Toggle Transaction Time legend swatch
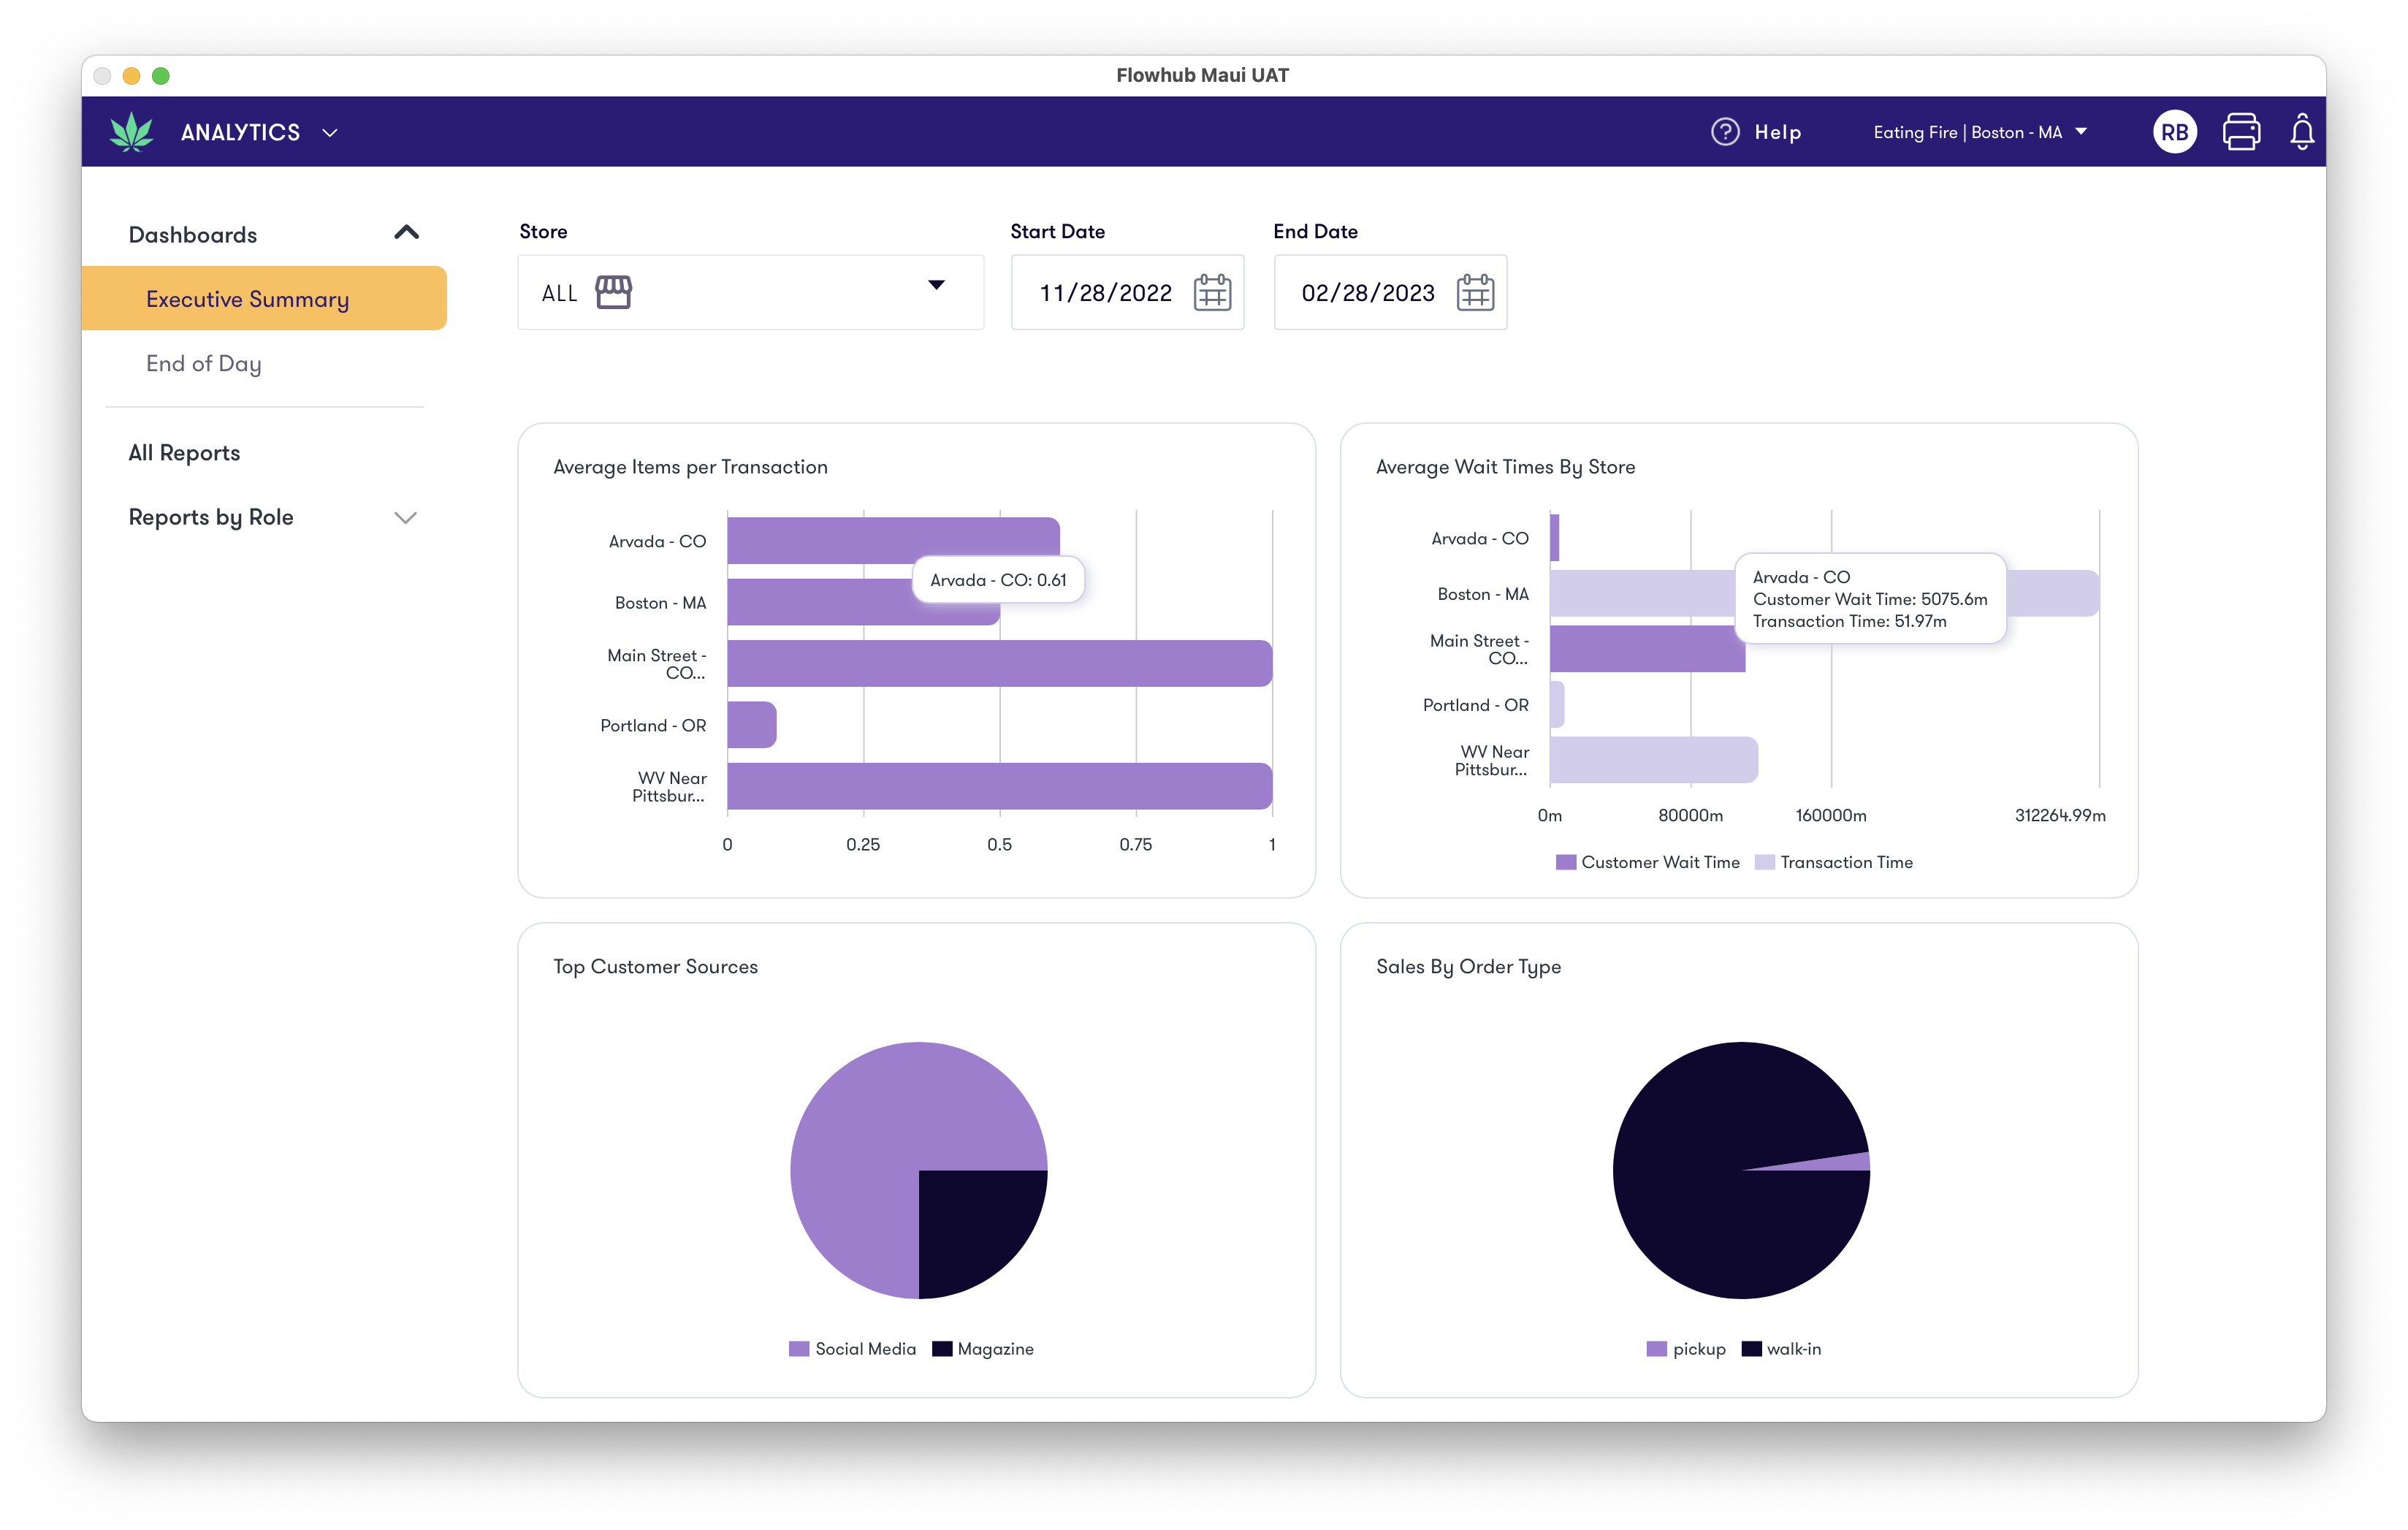The width and height of the screenshot is (2408, 1530). pyautogui.click(x=1764, y=862)
